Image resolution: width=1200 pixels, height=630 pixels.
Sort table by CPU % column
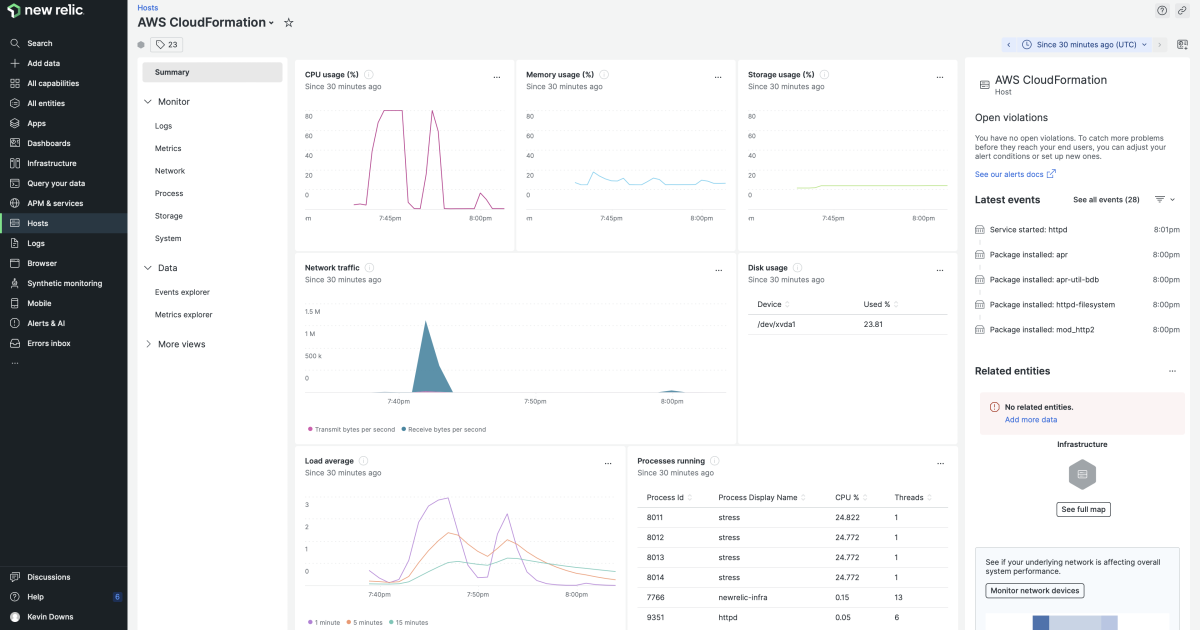point(850,497)
